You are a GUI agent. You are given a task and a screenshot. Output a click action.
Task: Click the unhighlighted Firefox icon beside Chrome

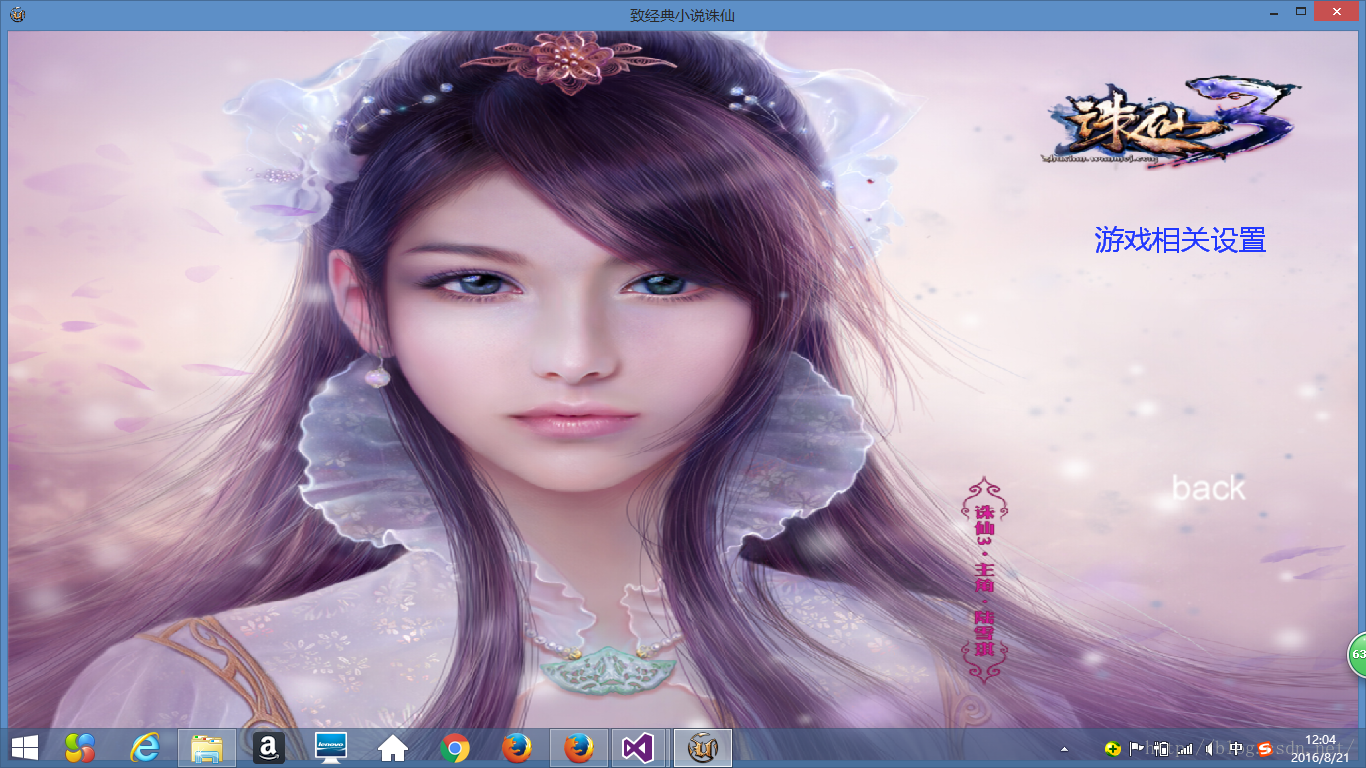(516, 747)
